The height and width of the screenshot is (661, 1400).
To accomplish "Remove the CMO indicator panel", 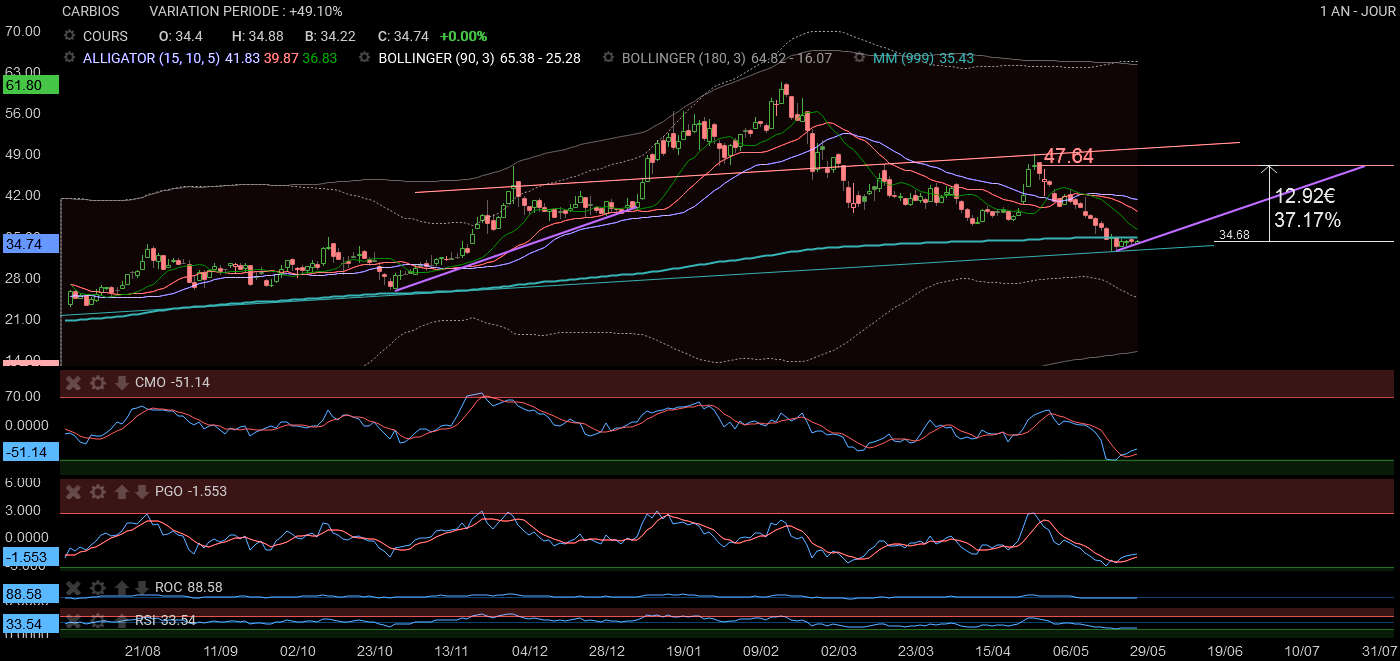I will tap(73, 382).
